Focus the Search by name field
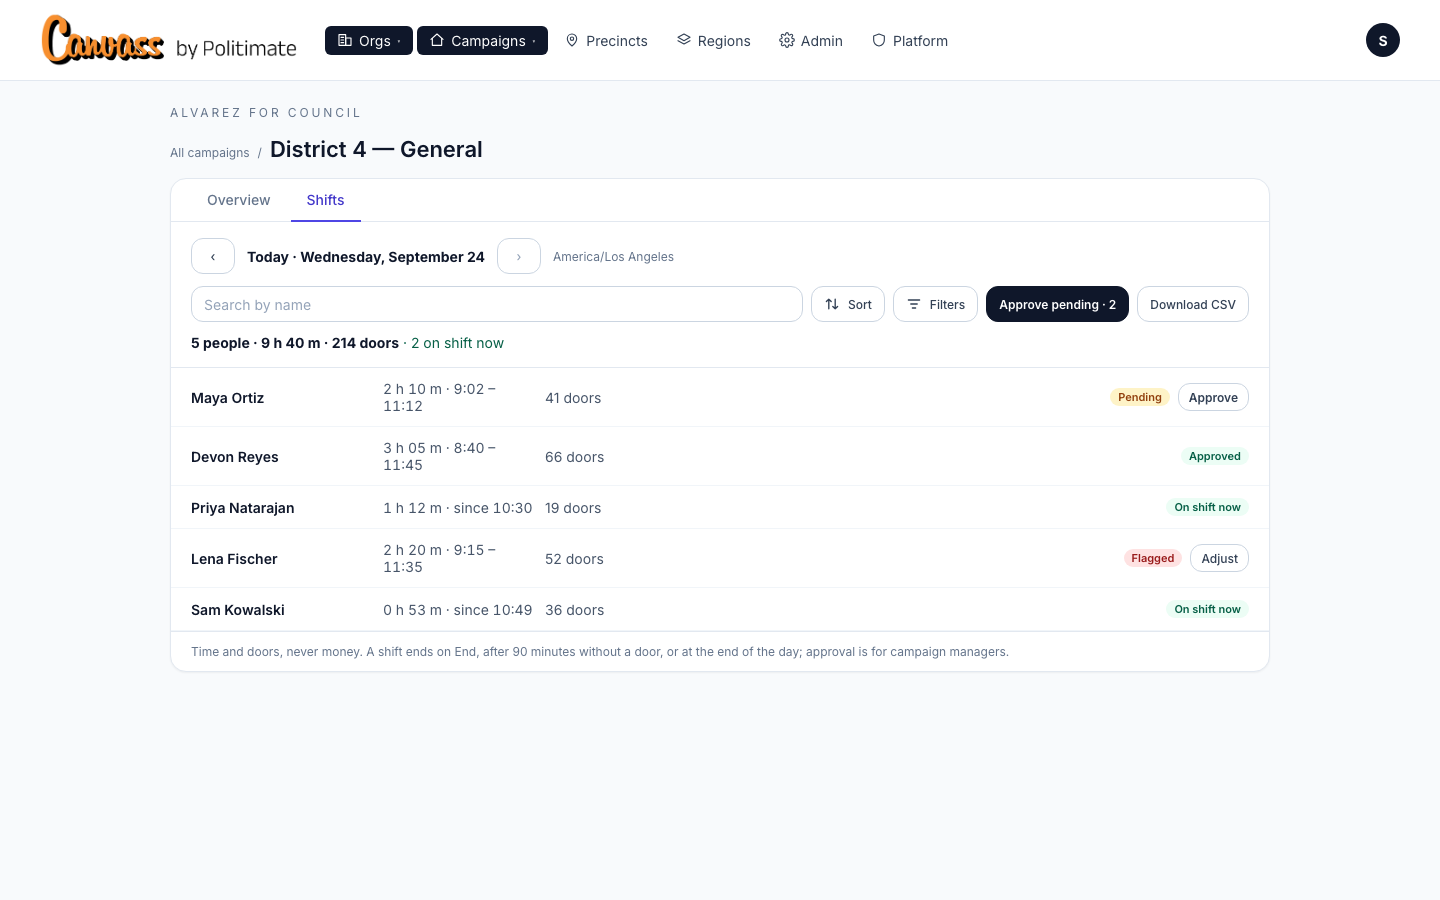The width and height of the screenshot is (1440, 900). (x=497, y=304)
